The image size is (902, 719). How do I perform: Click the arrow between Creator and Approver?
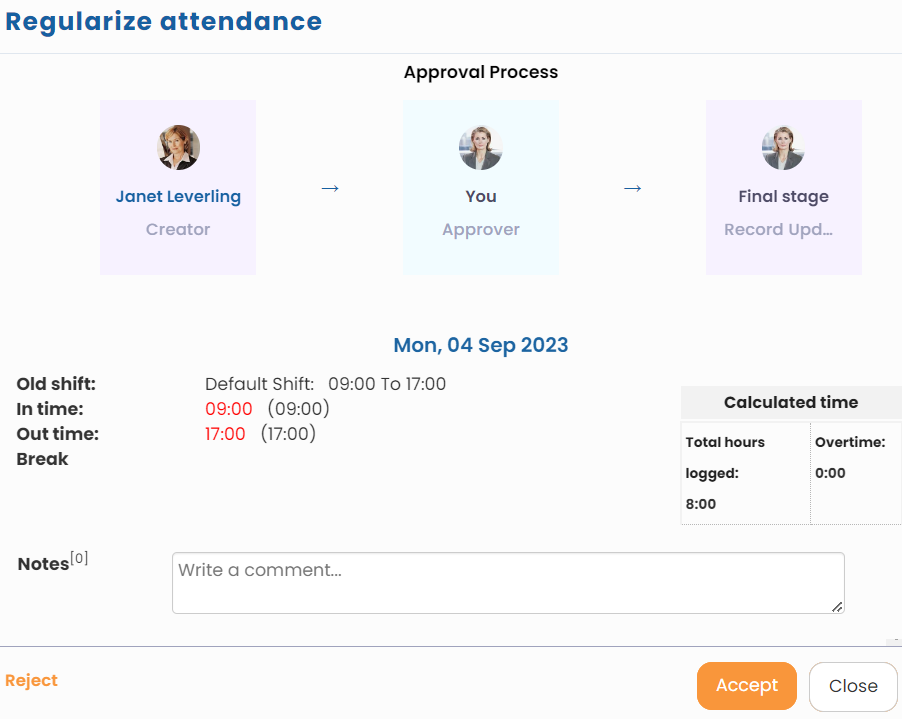point(330,188)
